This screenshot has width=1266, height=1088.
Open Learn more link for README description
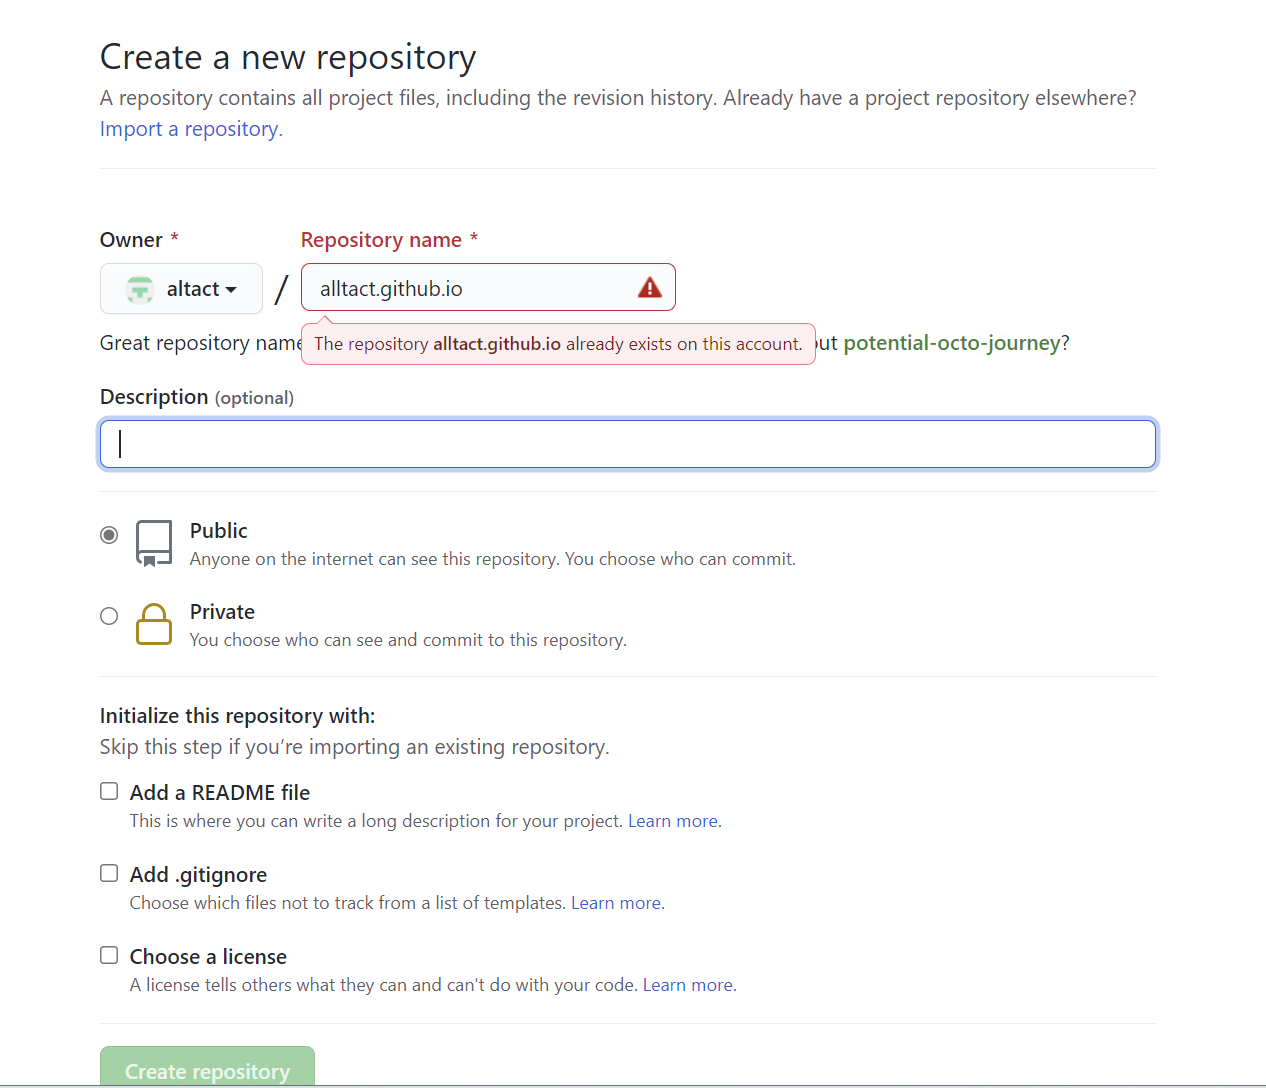(x=674, y=821)
